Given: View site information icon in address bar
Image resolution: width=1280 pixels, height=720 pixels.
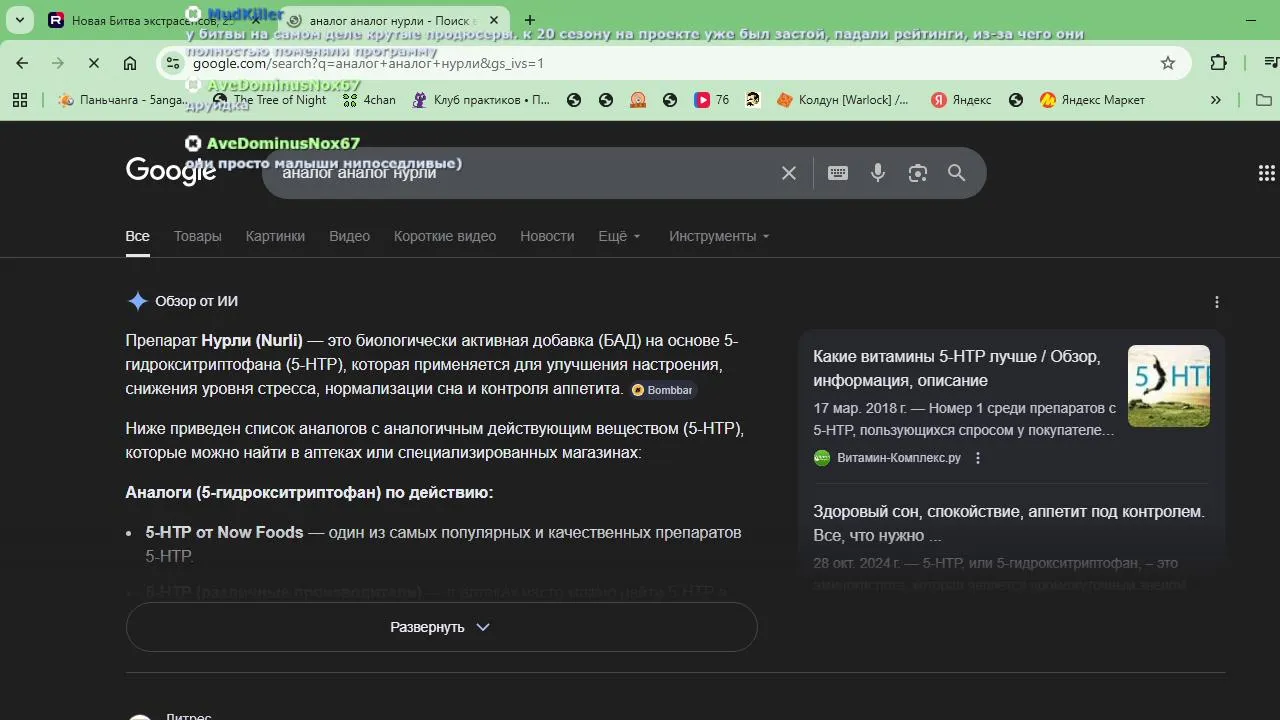Looking at the screenshot, I should pos(172,63).
